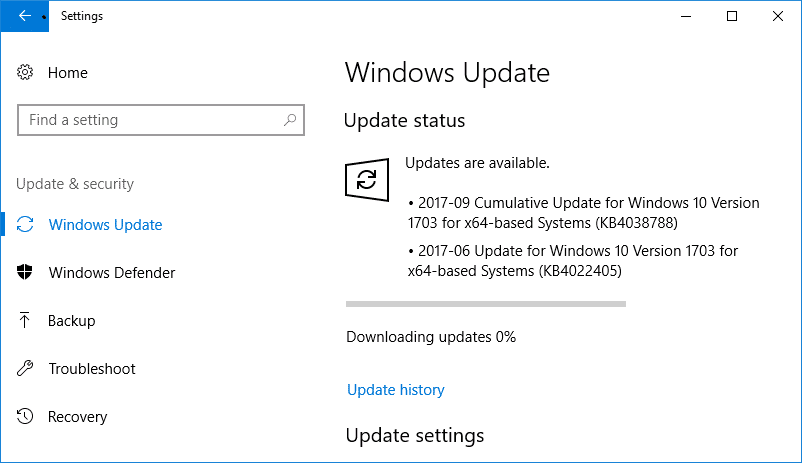The width and height of the screenshot is (802, 463).
Task: Maximize the Settings window
Action: click(x=732, y=16)
